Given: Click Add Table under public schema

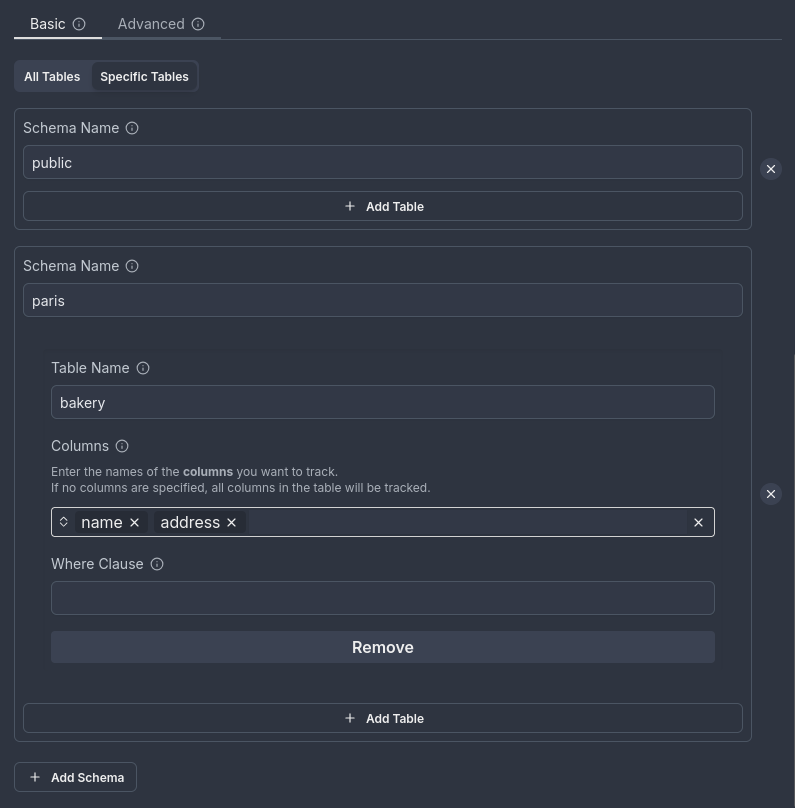Looking at the screenshot, I should 383,206.
